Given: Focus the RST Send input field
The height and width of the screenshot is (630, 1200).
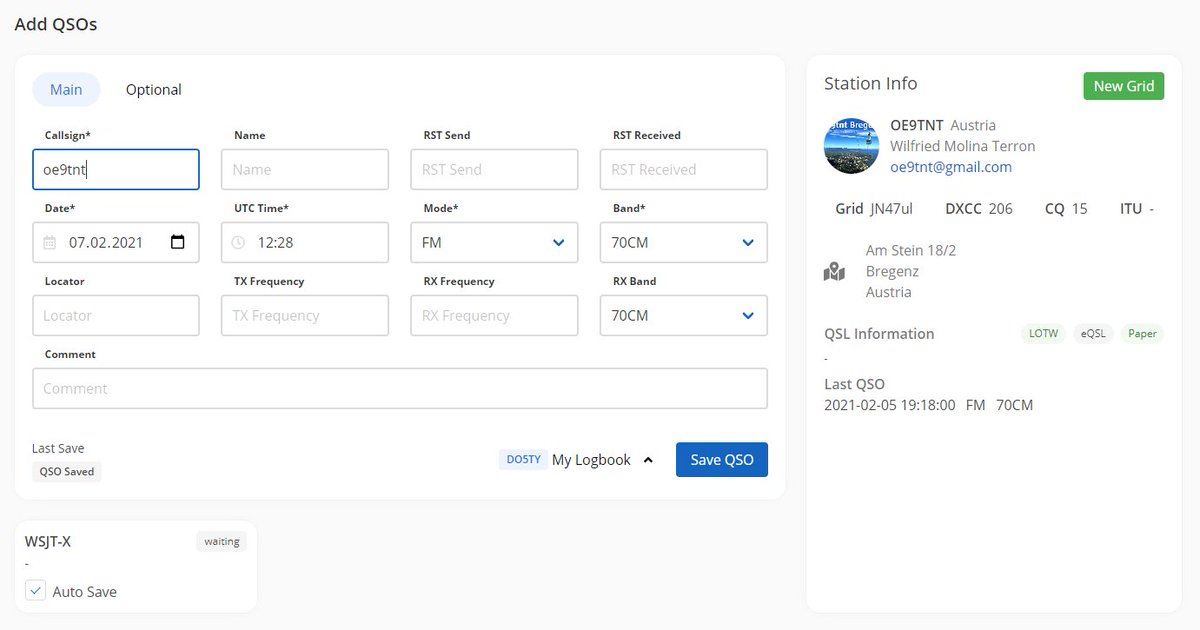Looking at the screenshot, I should pos(494,169).
